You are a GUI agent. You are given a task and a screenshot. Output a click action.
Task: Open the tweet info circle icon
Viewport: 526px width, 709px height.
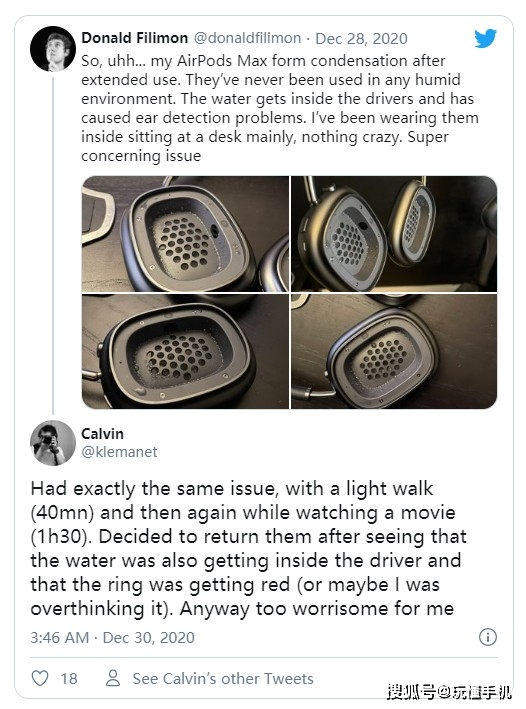[488, 637]
